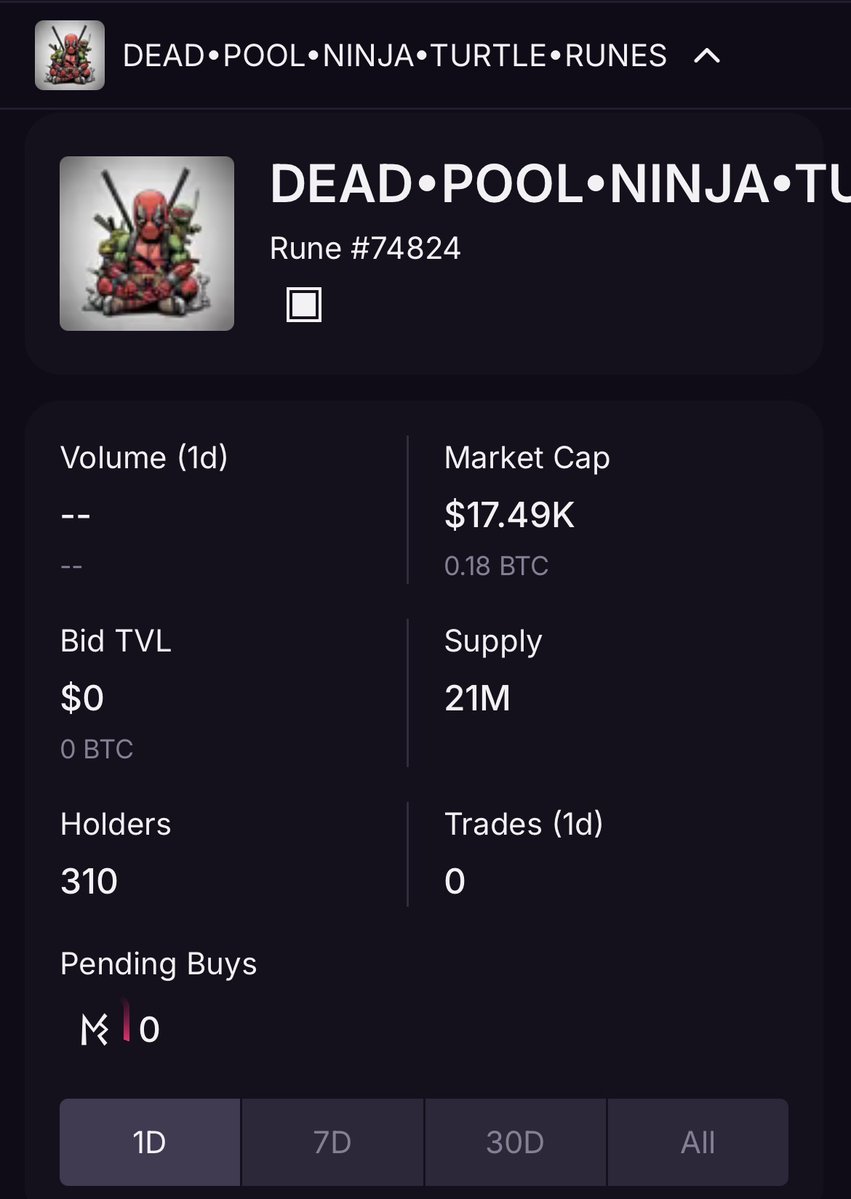Click the $17.49K Market Cap value
This screenshot has height=1199, width=851.
tap(509, 515)
